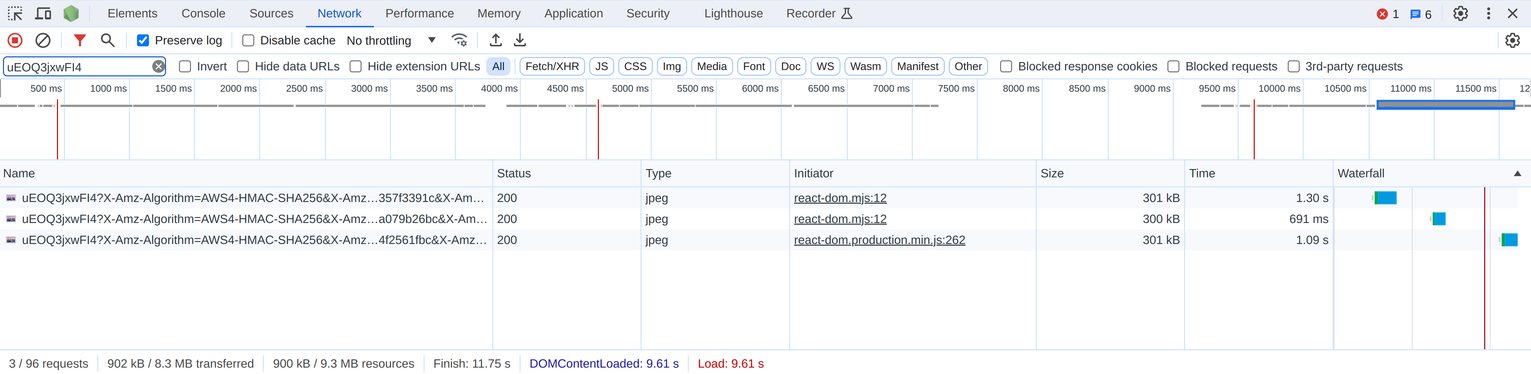Export HAR file download icon
The image size is (1531, 374).
(x=520, y=40)
